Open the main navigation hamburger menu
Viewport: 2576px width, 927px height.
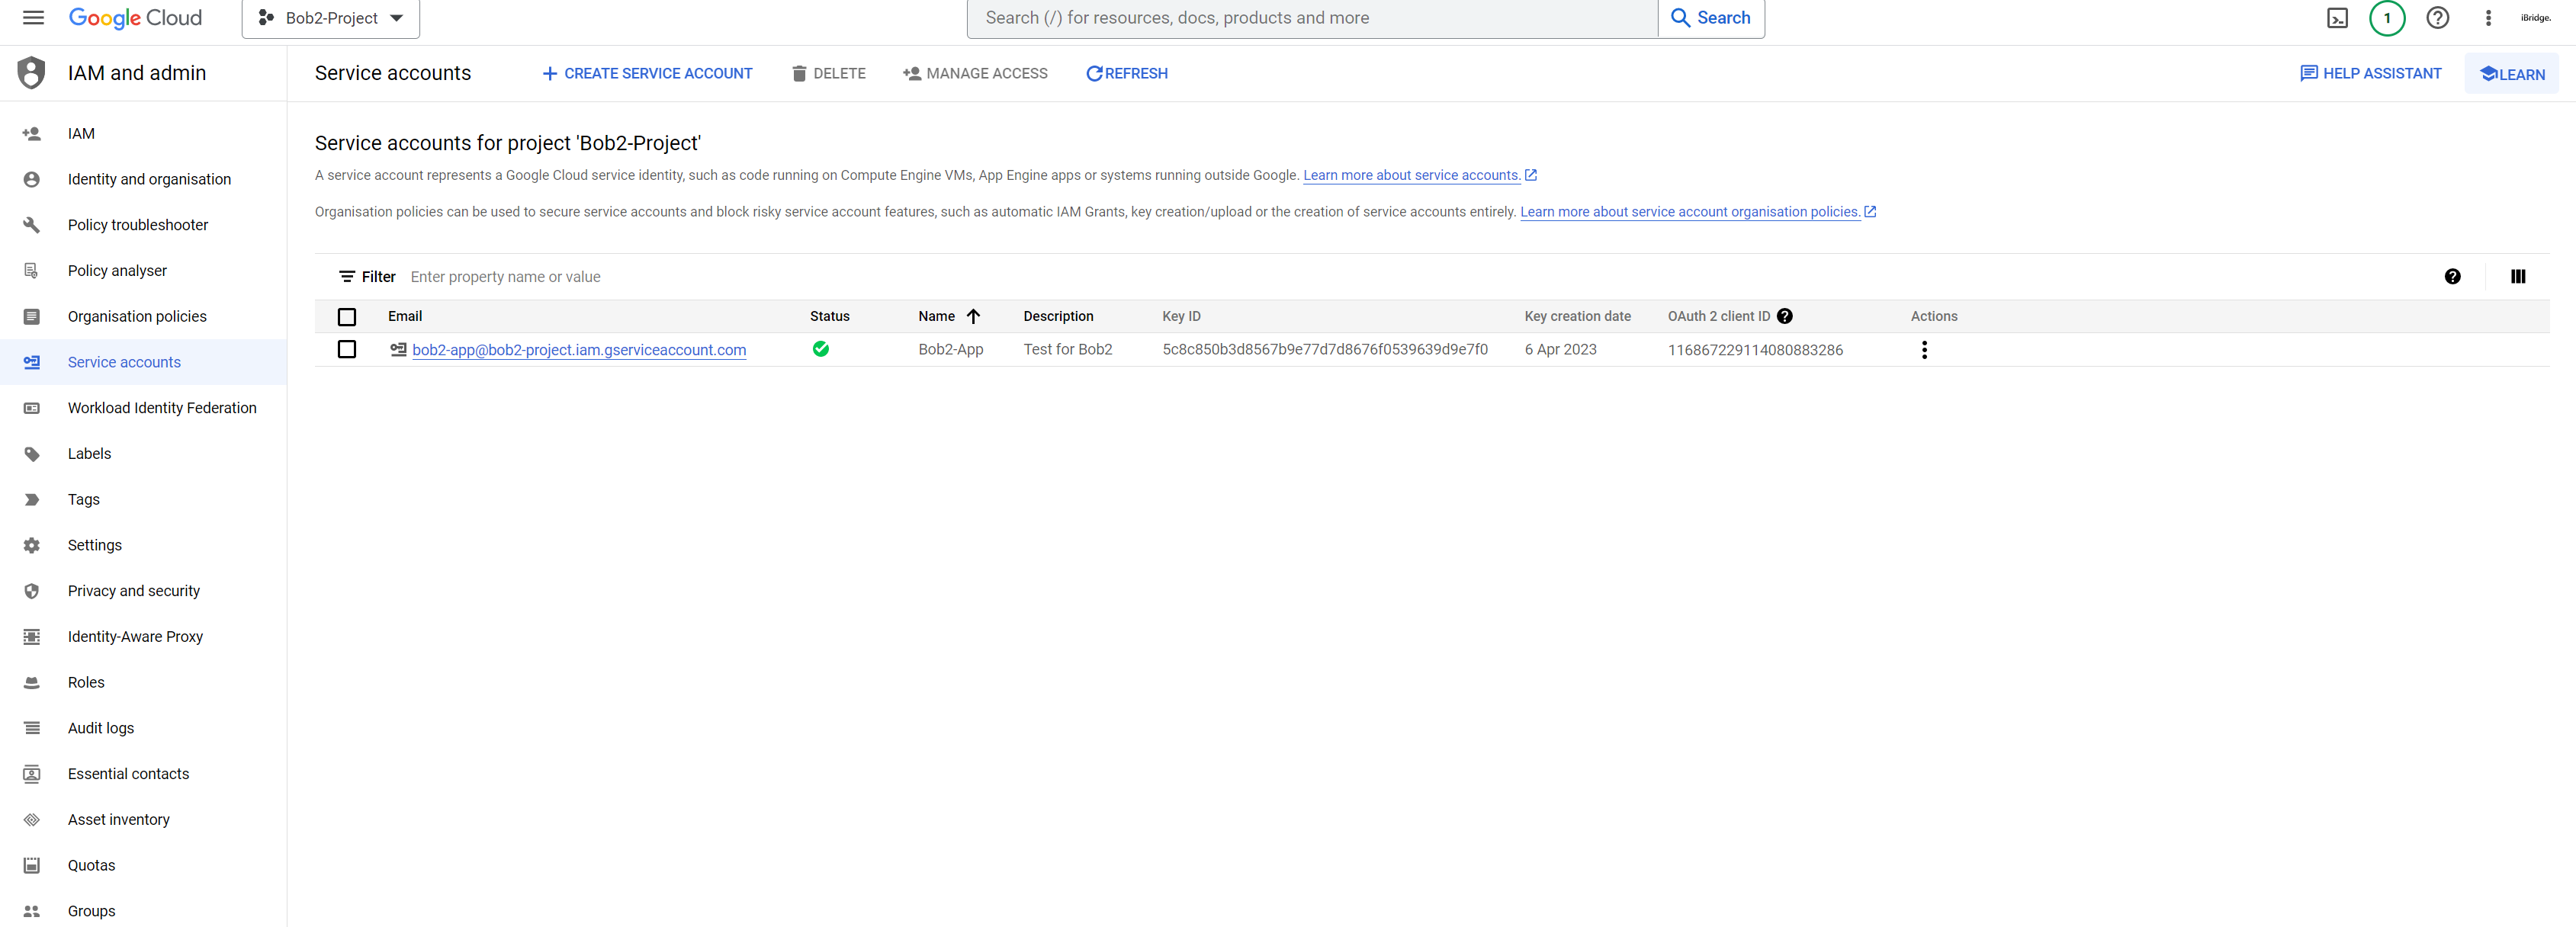tap(33, 18)
